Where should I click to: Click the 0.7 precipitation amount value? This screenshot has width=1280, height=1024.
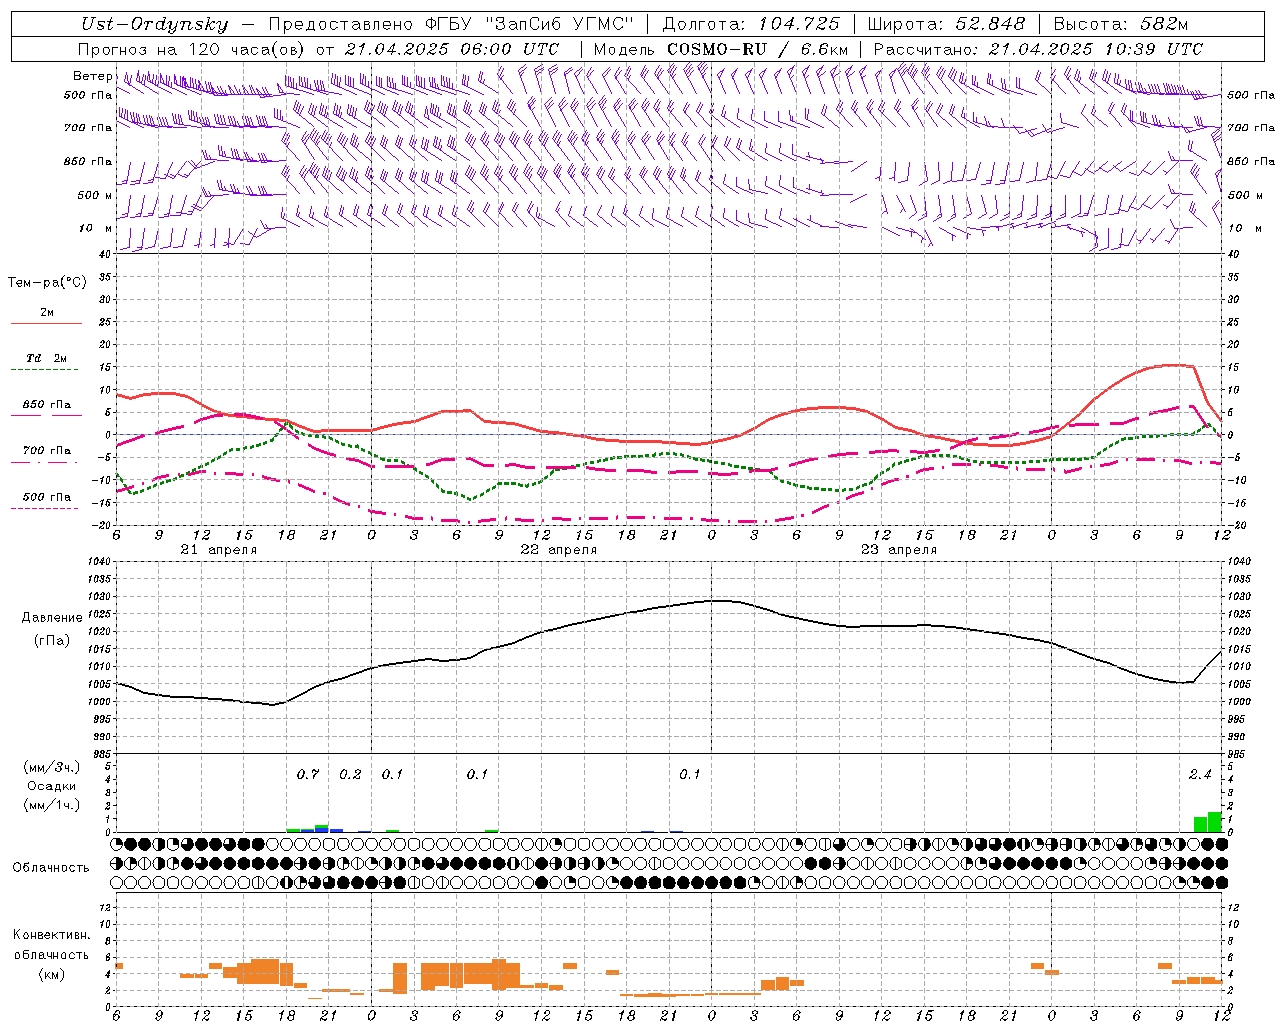308,775
